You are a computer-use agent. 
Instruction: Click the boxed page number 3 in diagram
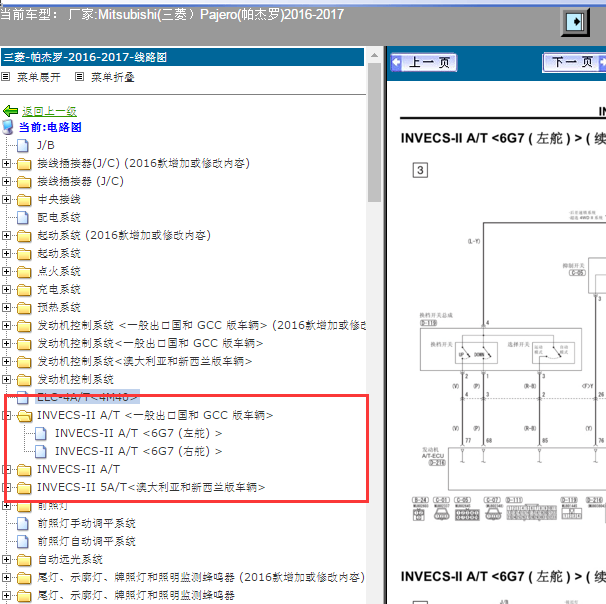(x=420, y=170)
